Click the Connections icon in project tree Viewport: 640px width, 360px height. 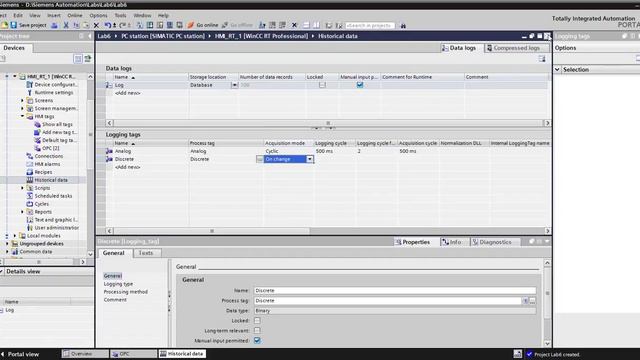(x=29, y=156)
